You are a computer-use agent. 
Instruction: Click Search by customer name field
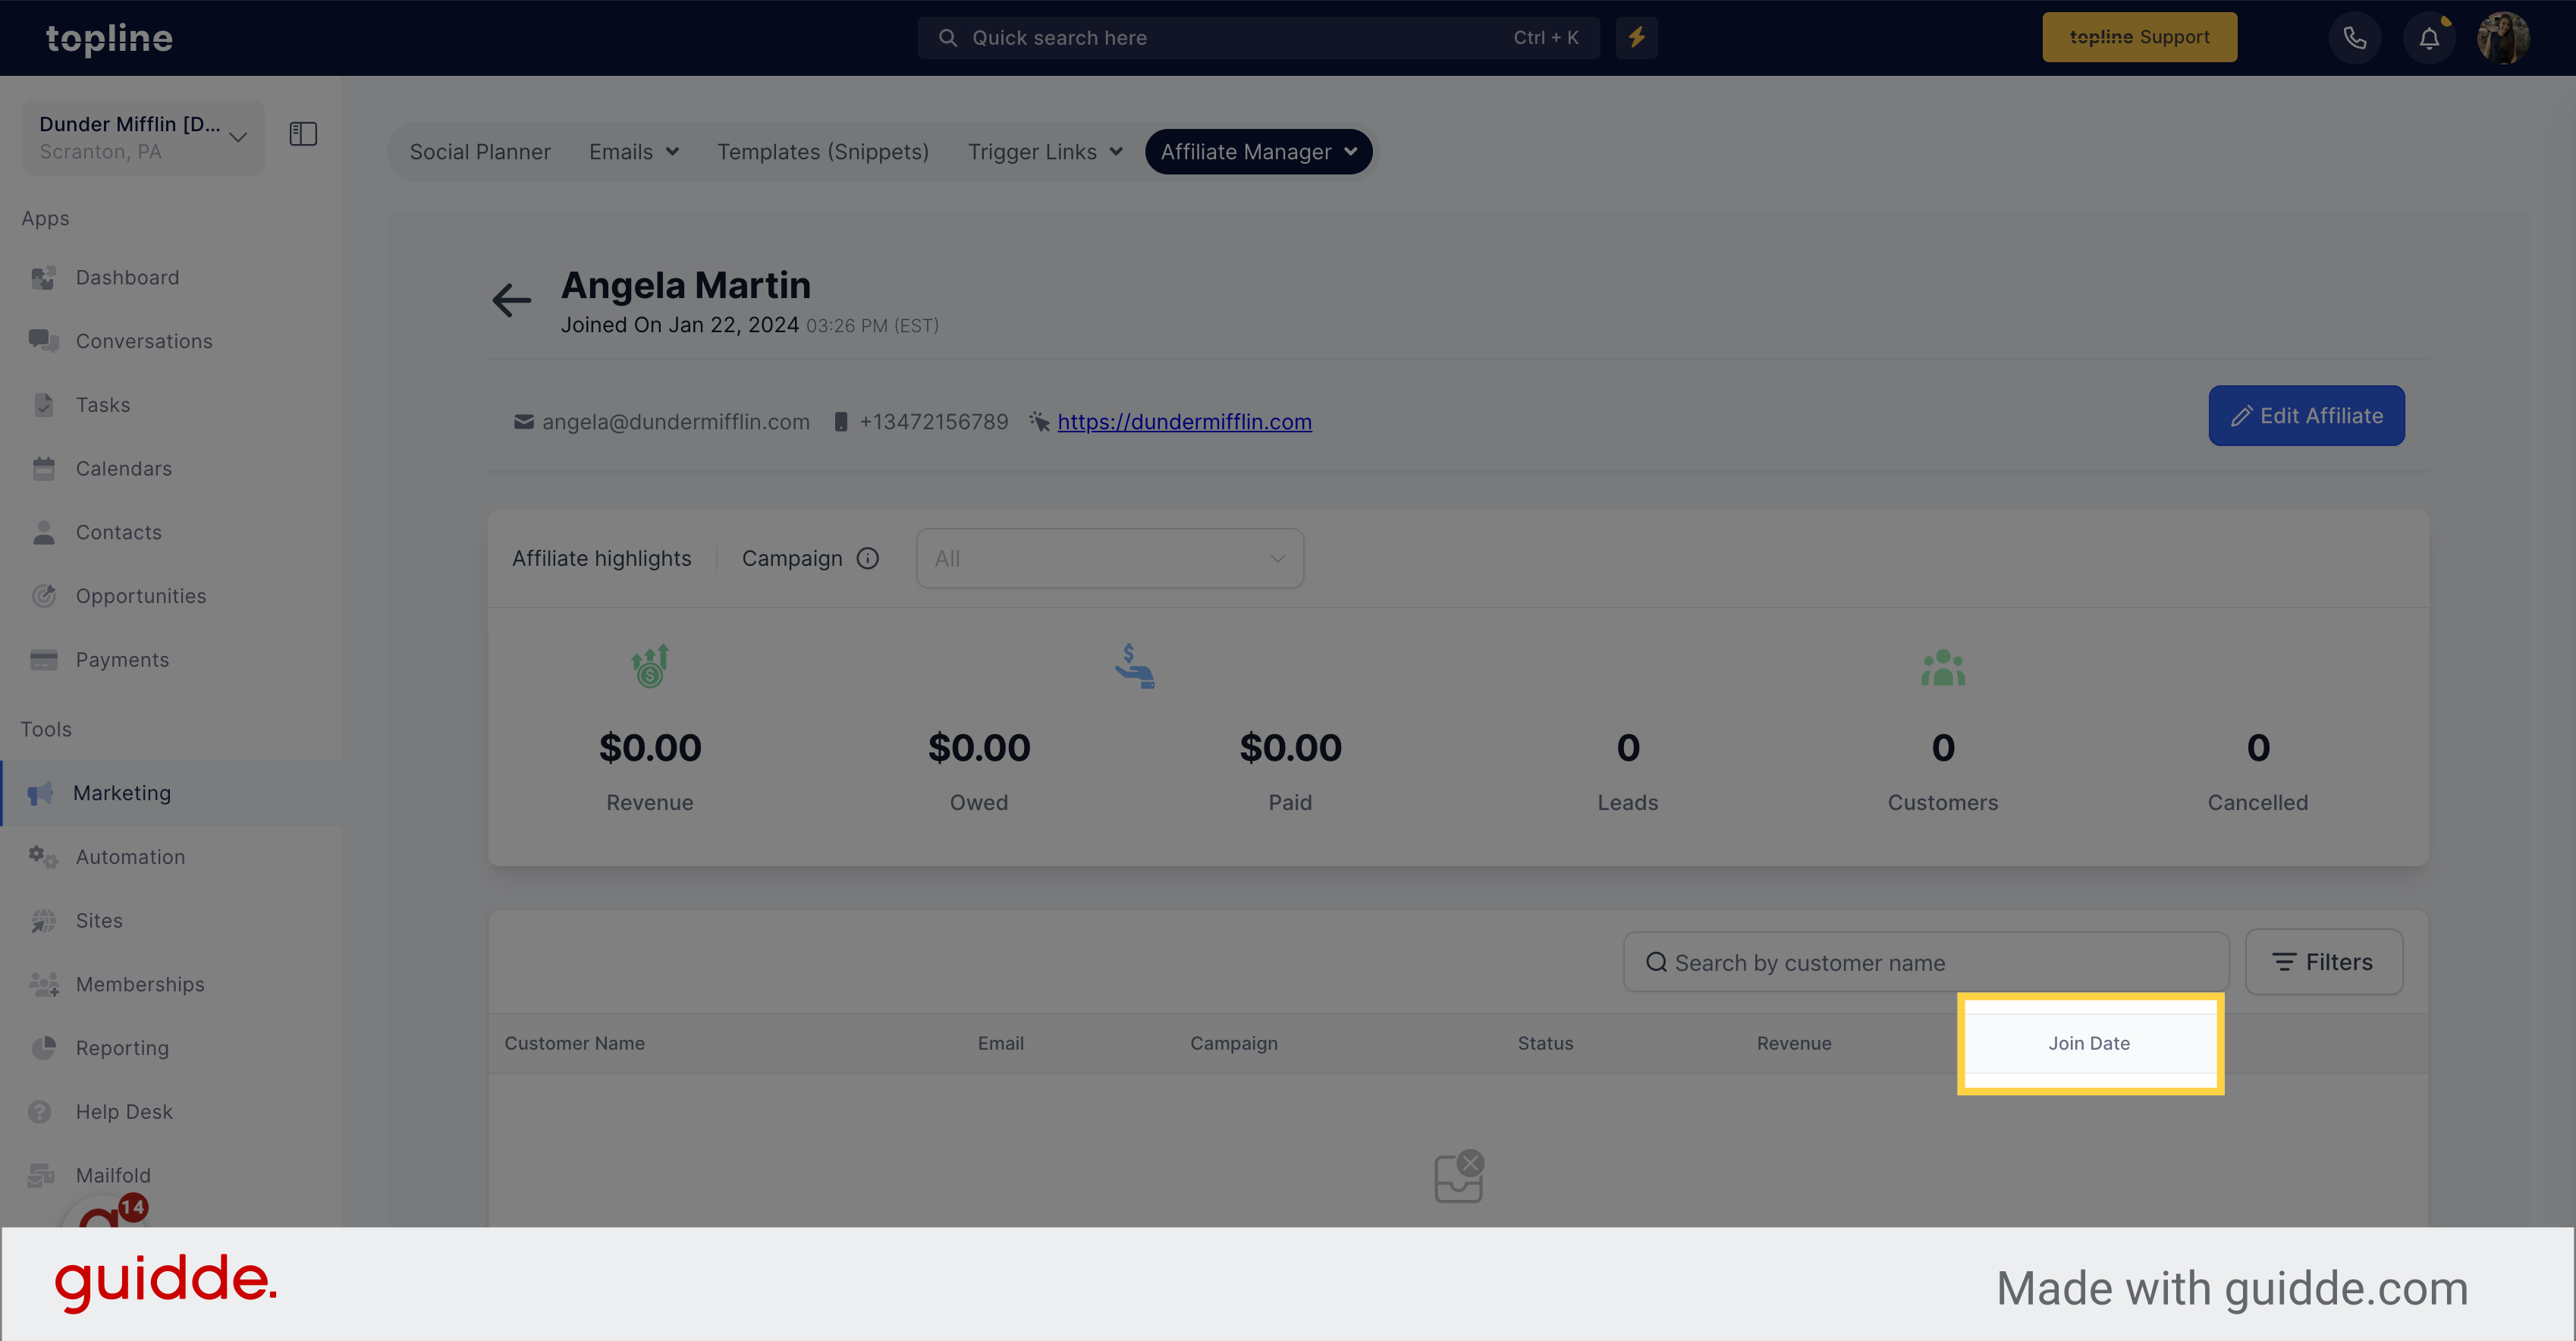[x=1926, y=962]
